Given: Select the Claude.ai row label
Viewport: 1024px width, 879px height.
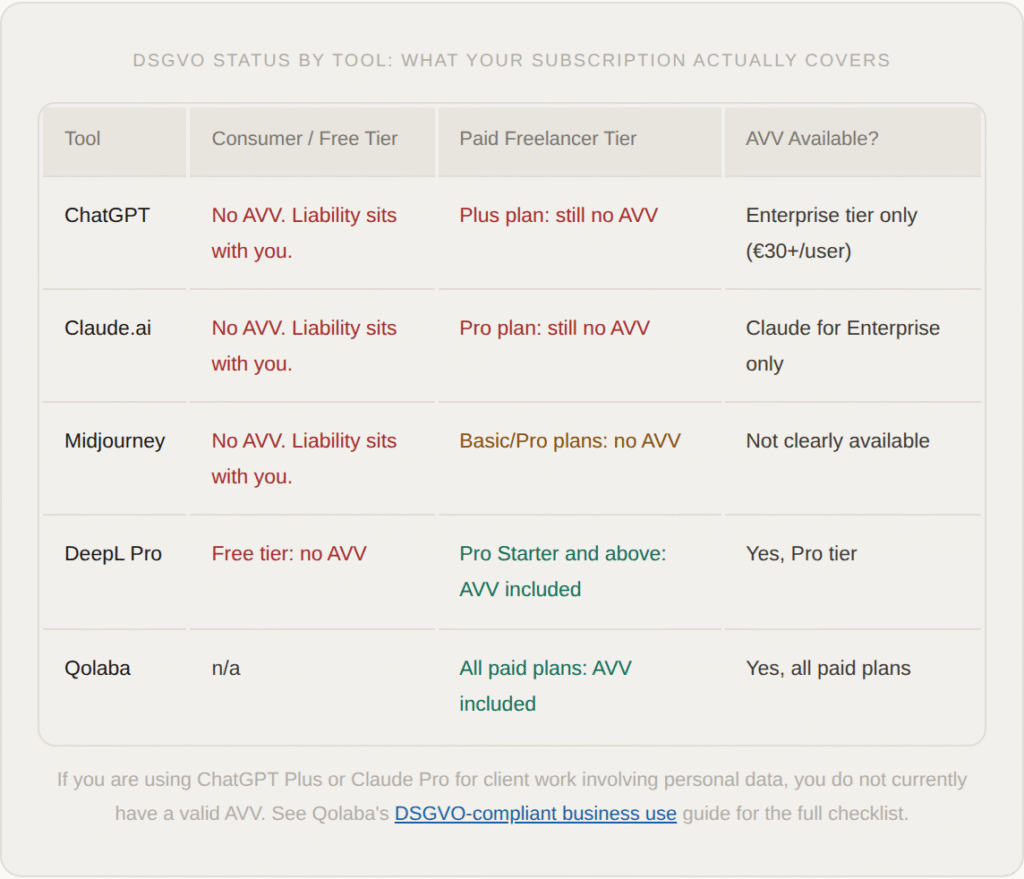Looking at the screenshot, I should (x=108, y=328).
